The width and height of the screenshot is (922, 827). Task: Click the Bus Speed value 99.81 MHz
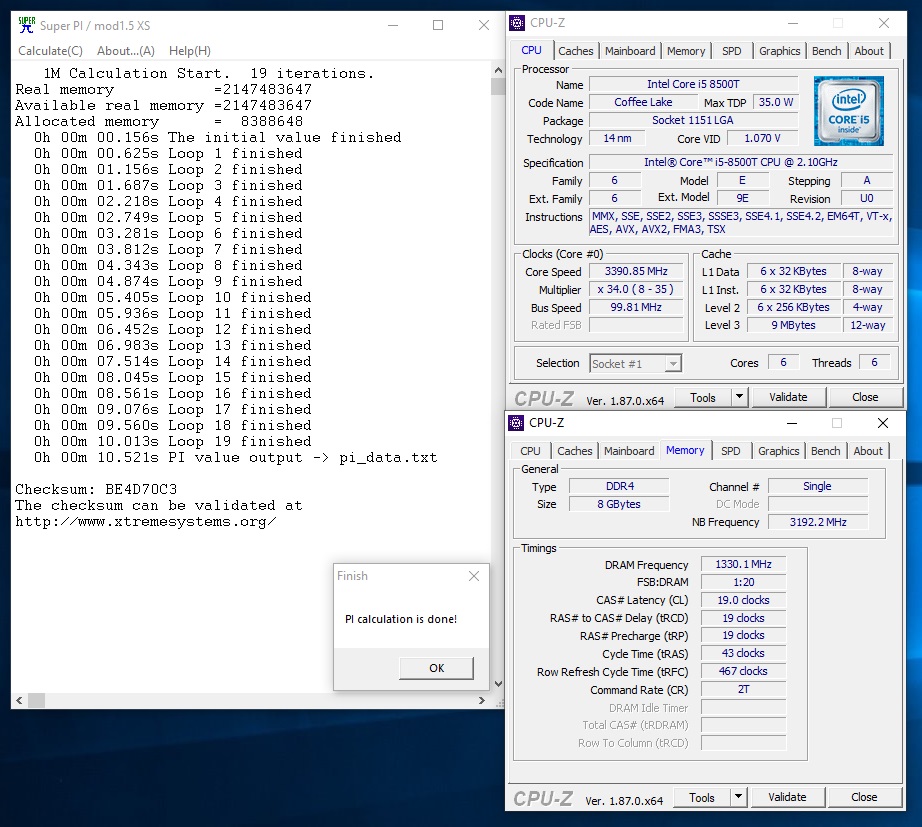pyautogui.click(x=636, y=307)
